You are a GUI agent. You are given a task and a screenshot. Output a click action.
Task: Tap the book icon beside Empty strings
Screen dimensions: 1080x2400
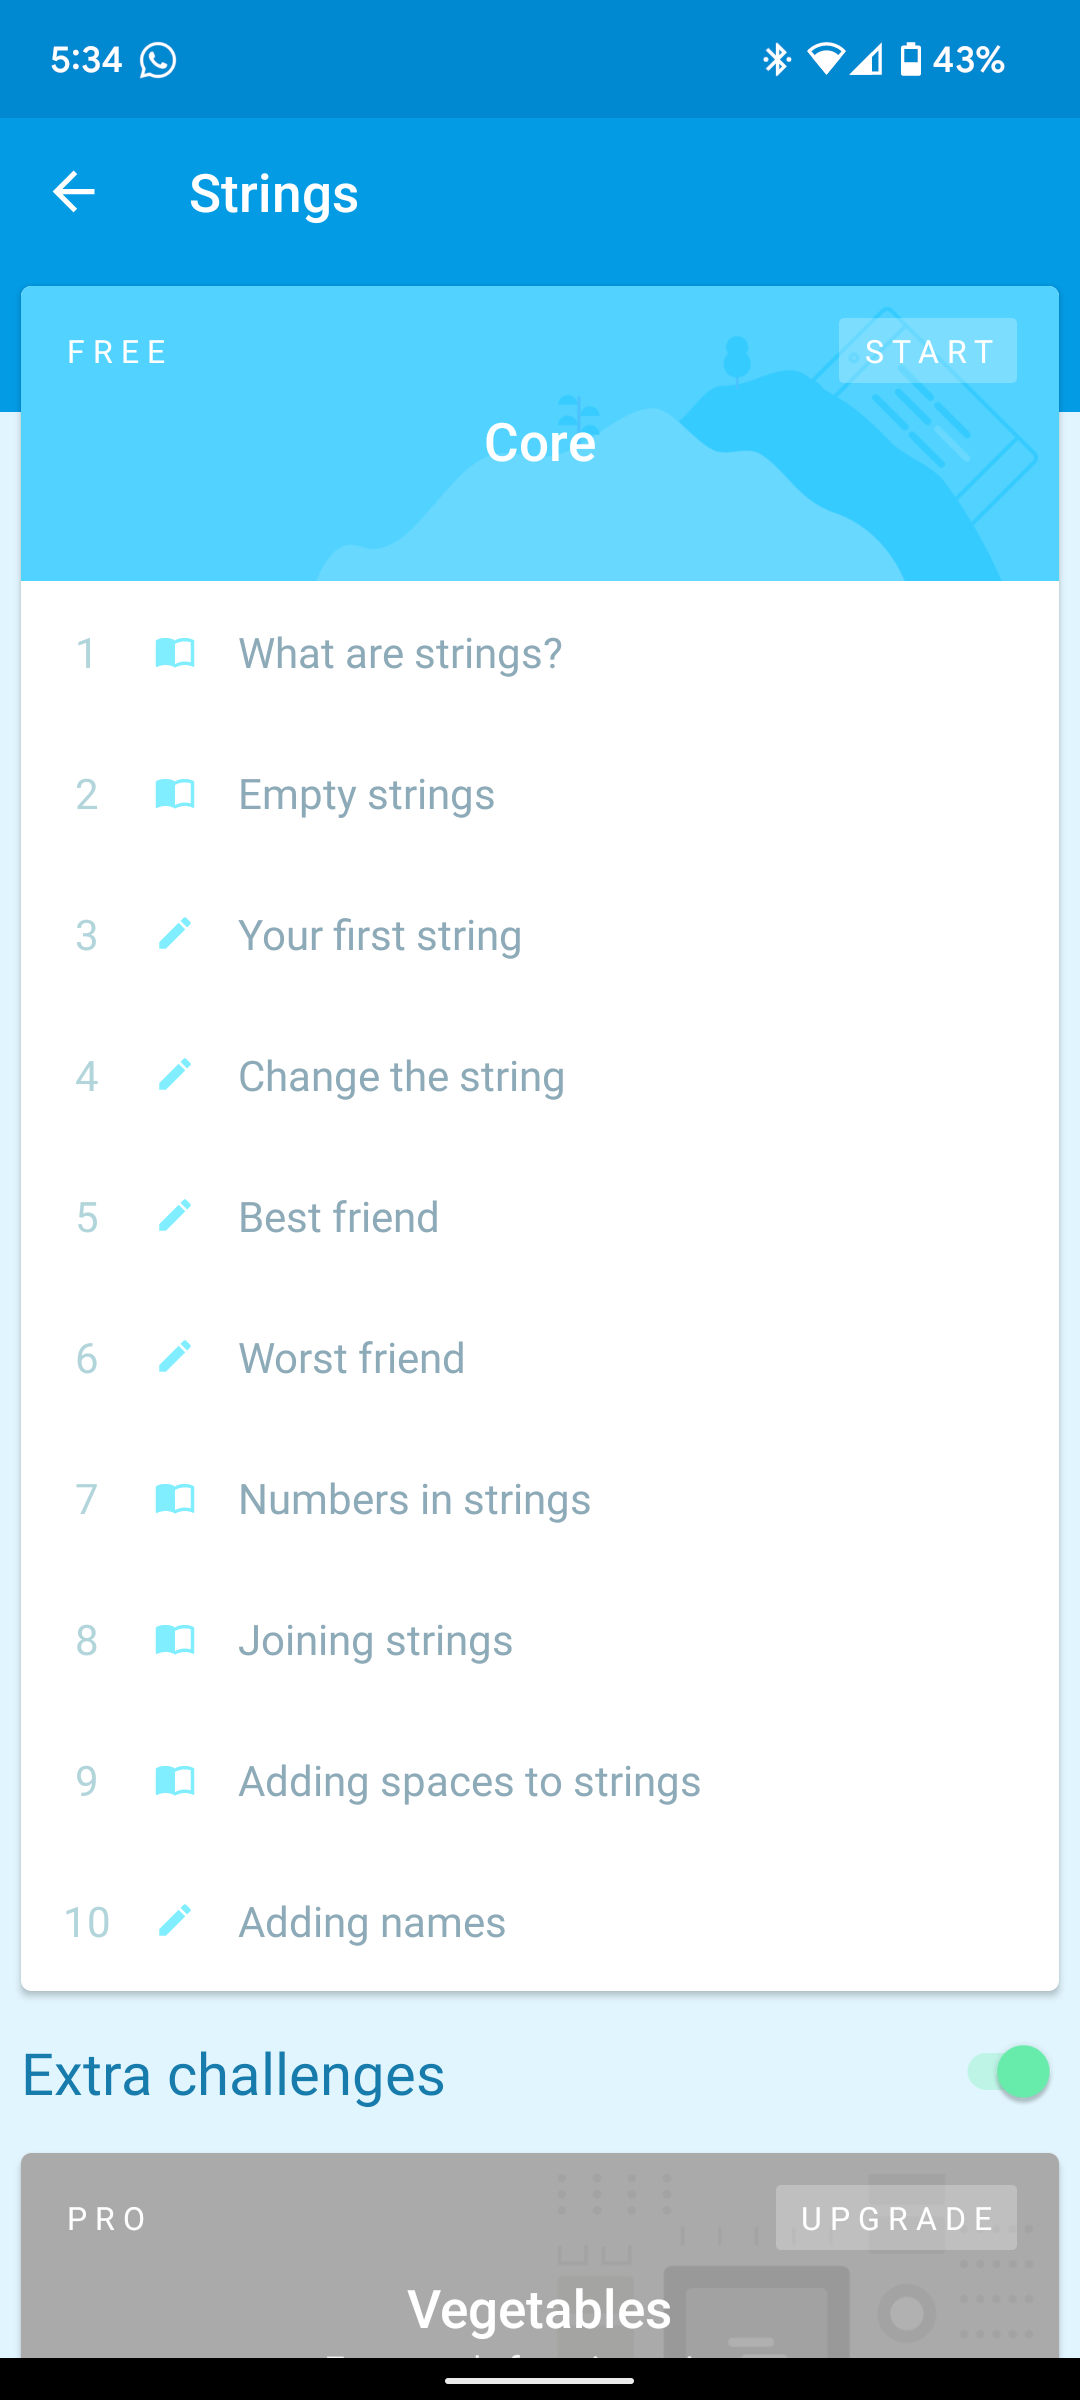coord(175,794)
